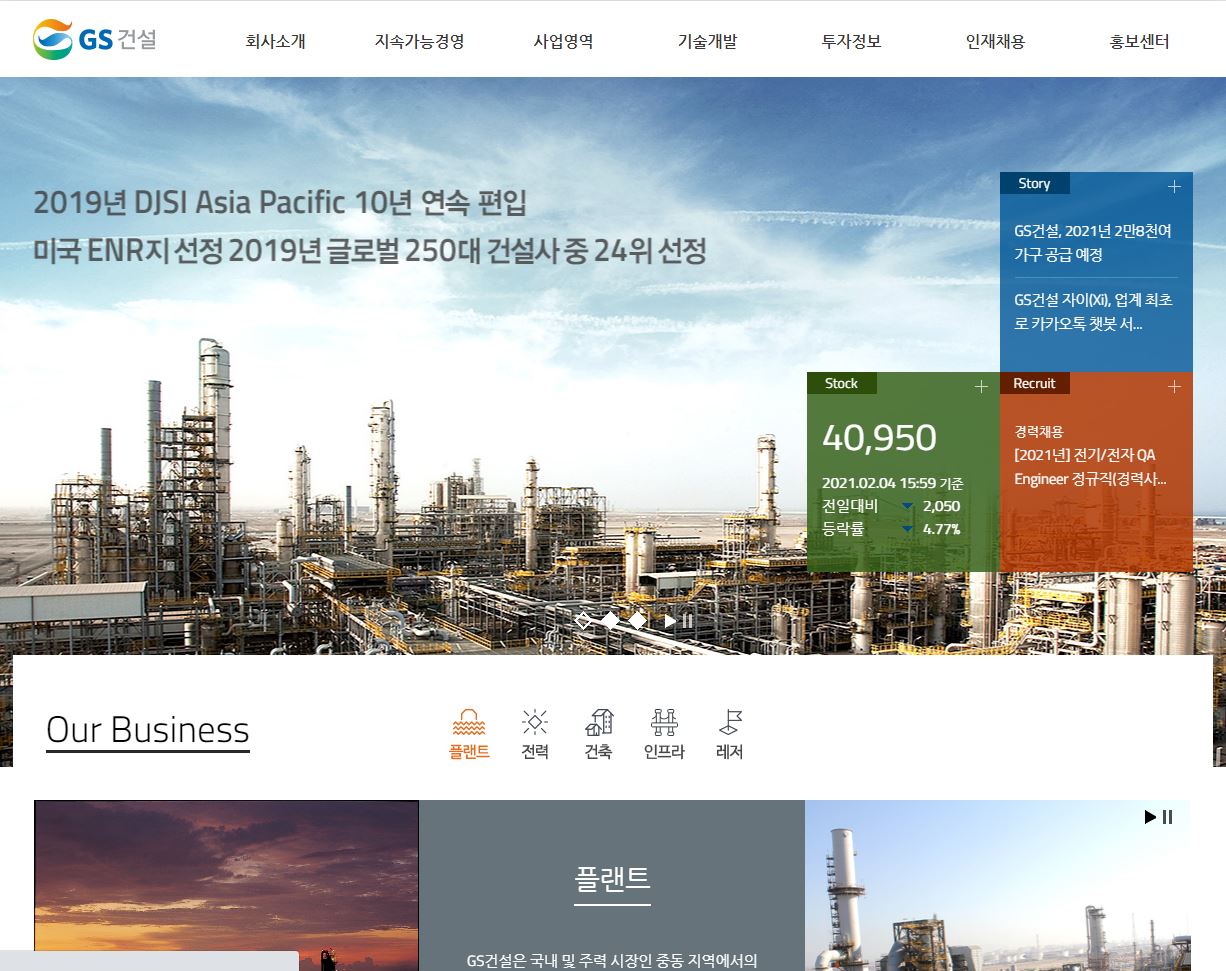
Task: Open story about 2만8천여 가구 공급 예정
Action: click(x=1093, y=243)
